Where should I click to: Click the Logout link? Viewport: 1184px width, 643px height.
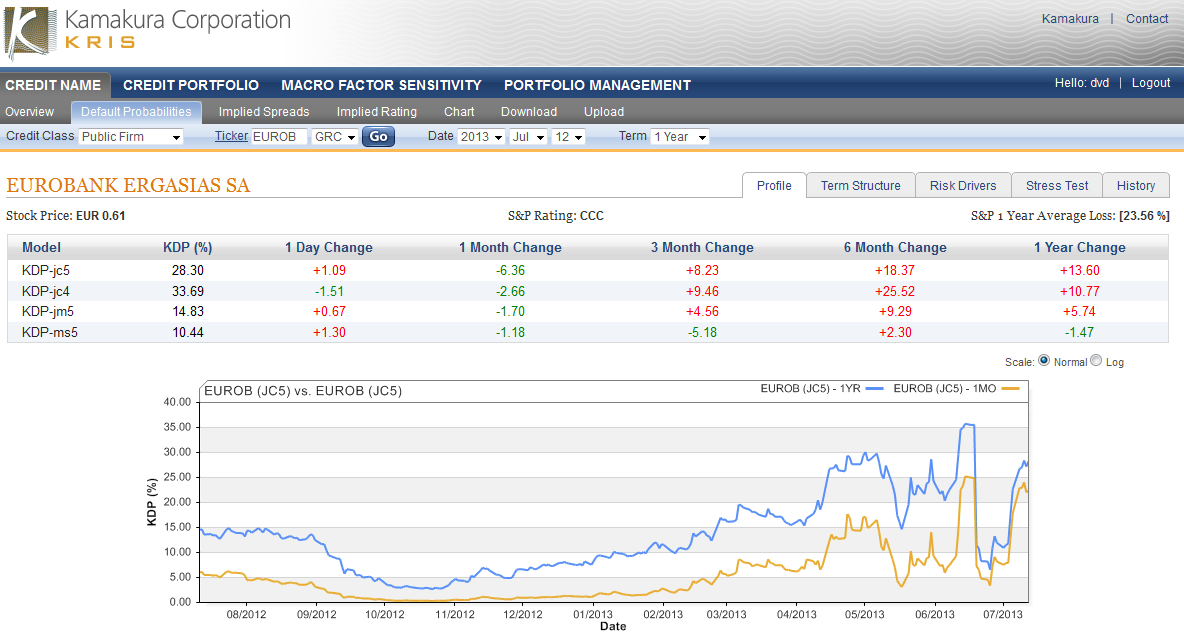1151,83
